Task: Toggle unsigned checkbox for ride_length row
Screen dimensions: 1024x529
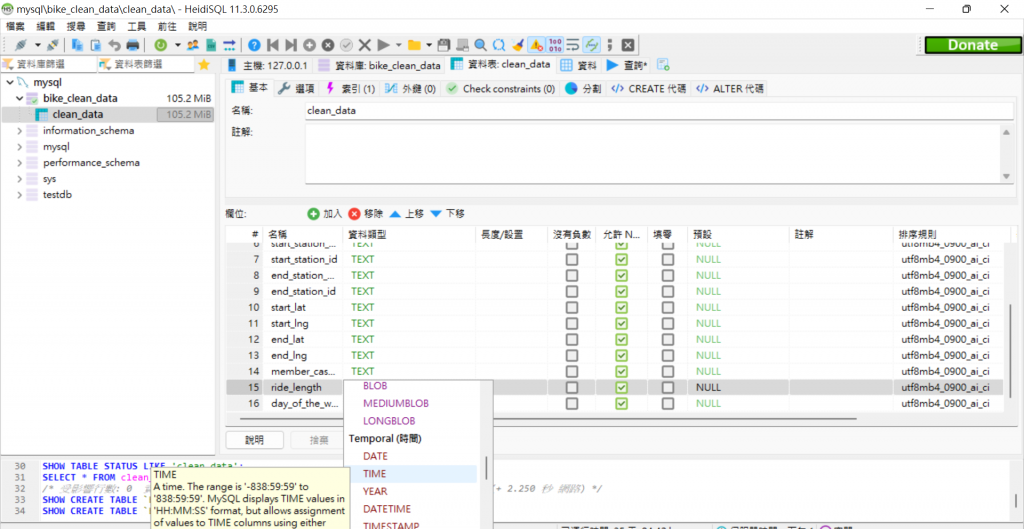Action: click(572, 387)
